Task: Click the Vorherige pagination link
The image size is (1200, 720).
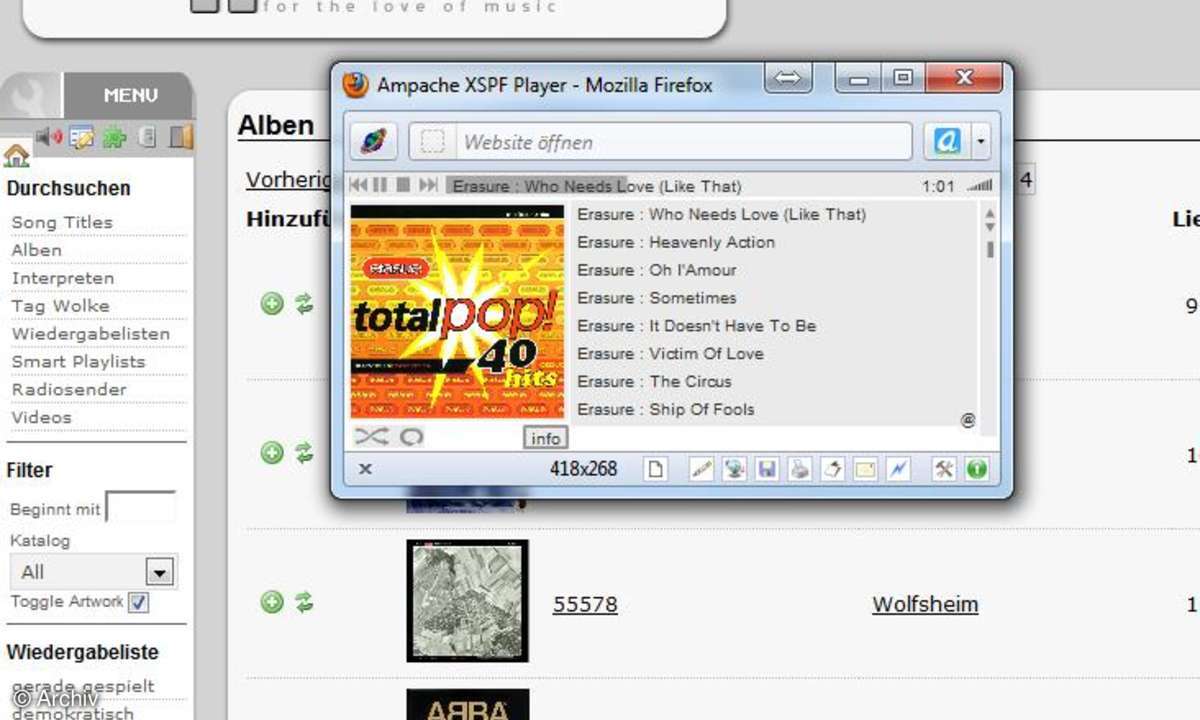Action: pyautogui.click(x=288, y=179)
